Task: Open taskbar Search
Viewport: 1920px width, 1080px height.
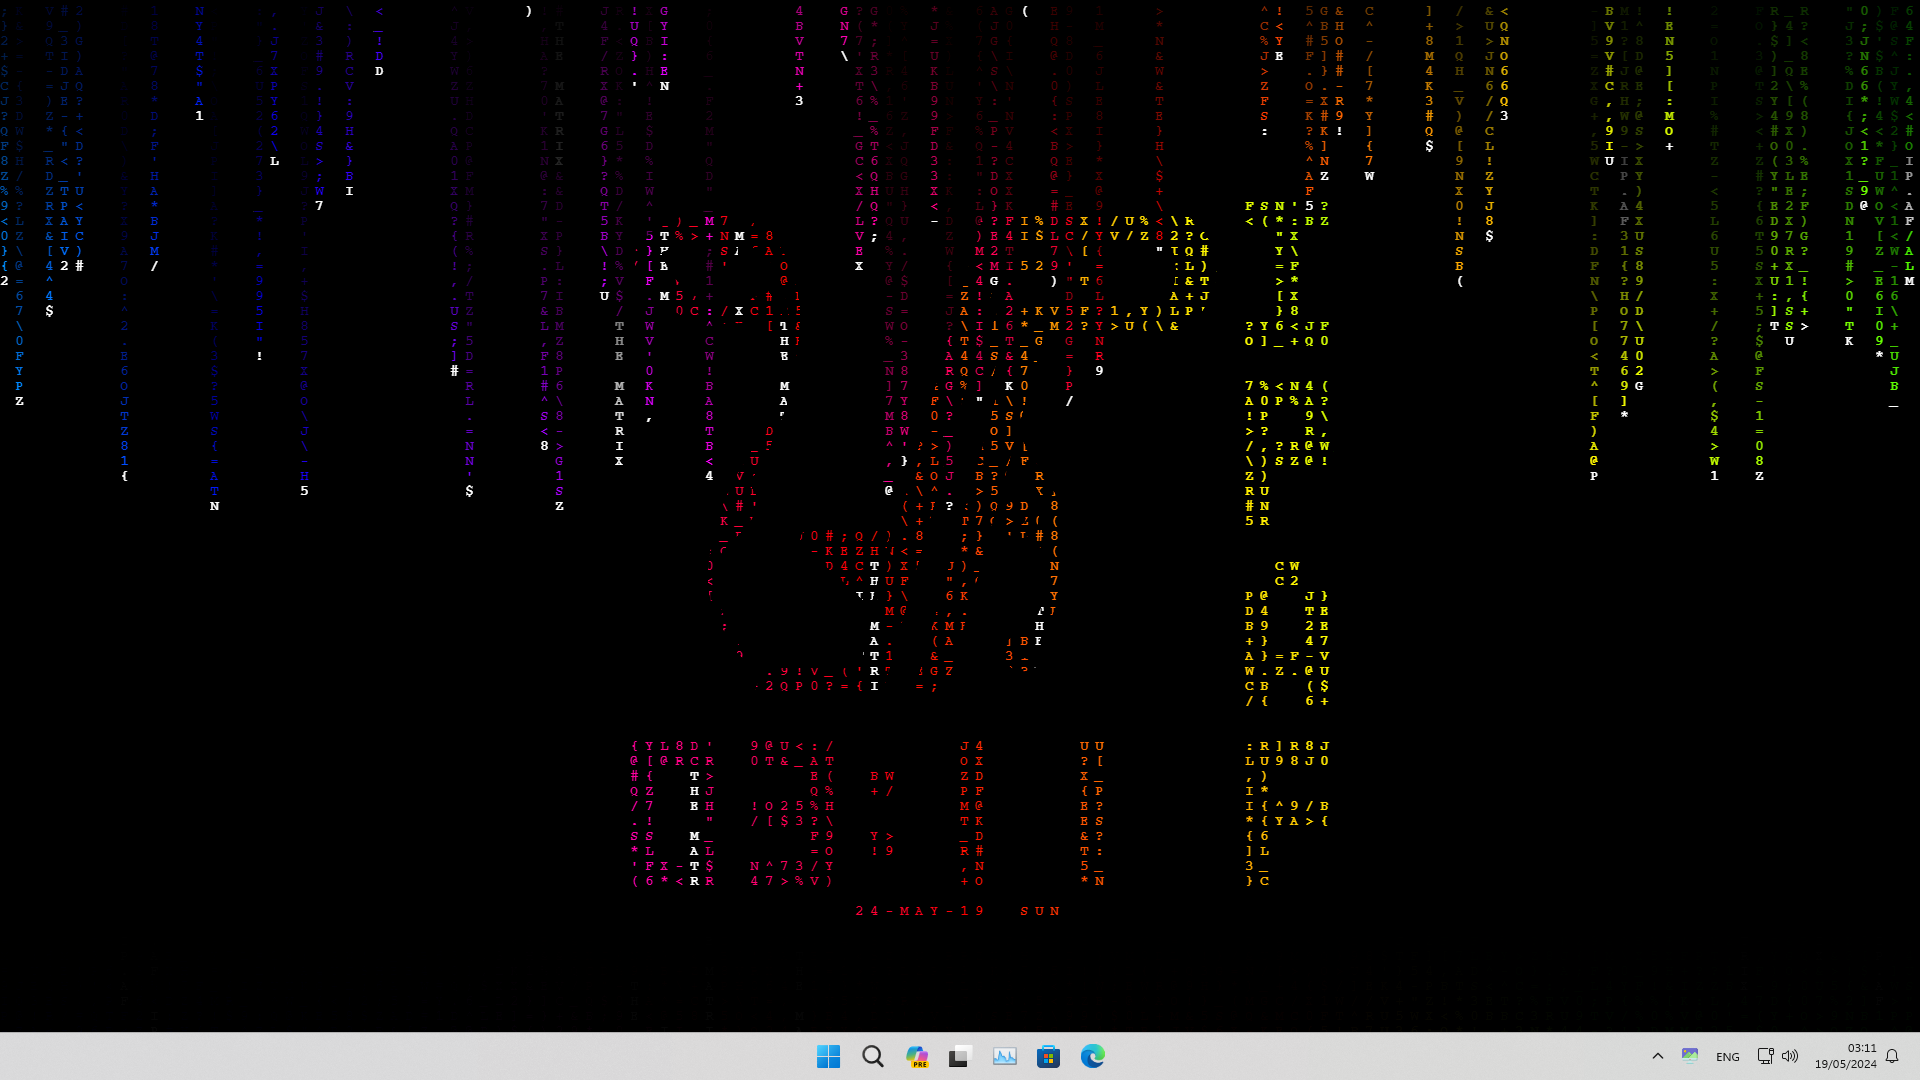Action: pyautogui.click(x=872, y=1056)
